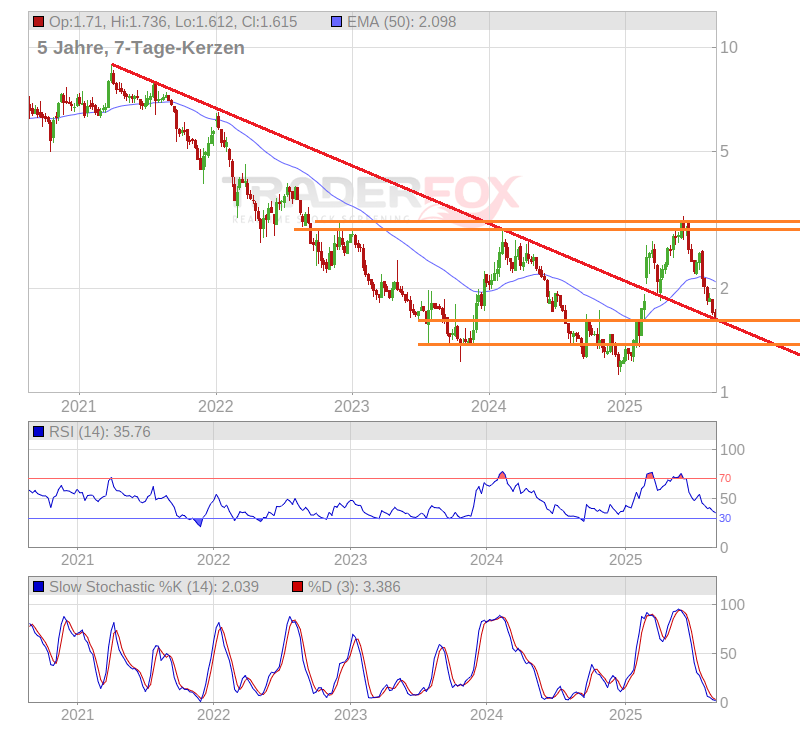The width and height of the screenshot is (800, 730).
Task: Click the 2021 label on the Stochastic axis
Action: tap(78, 715)
